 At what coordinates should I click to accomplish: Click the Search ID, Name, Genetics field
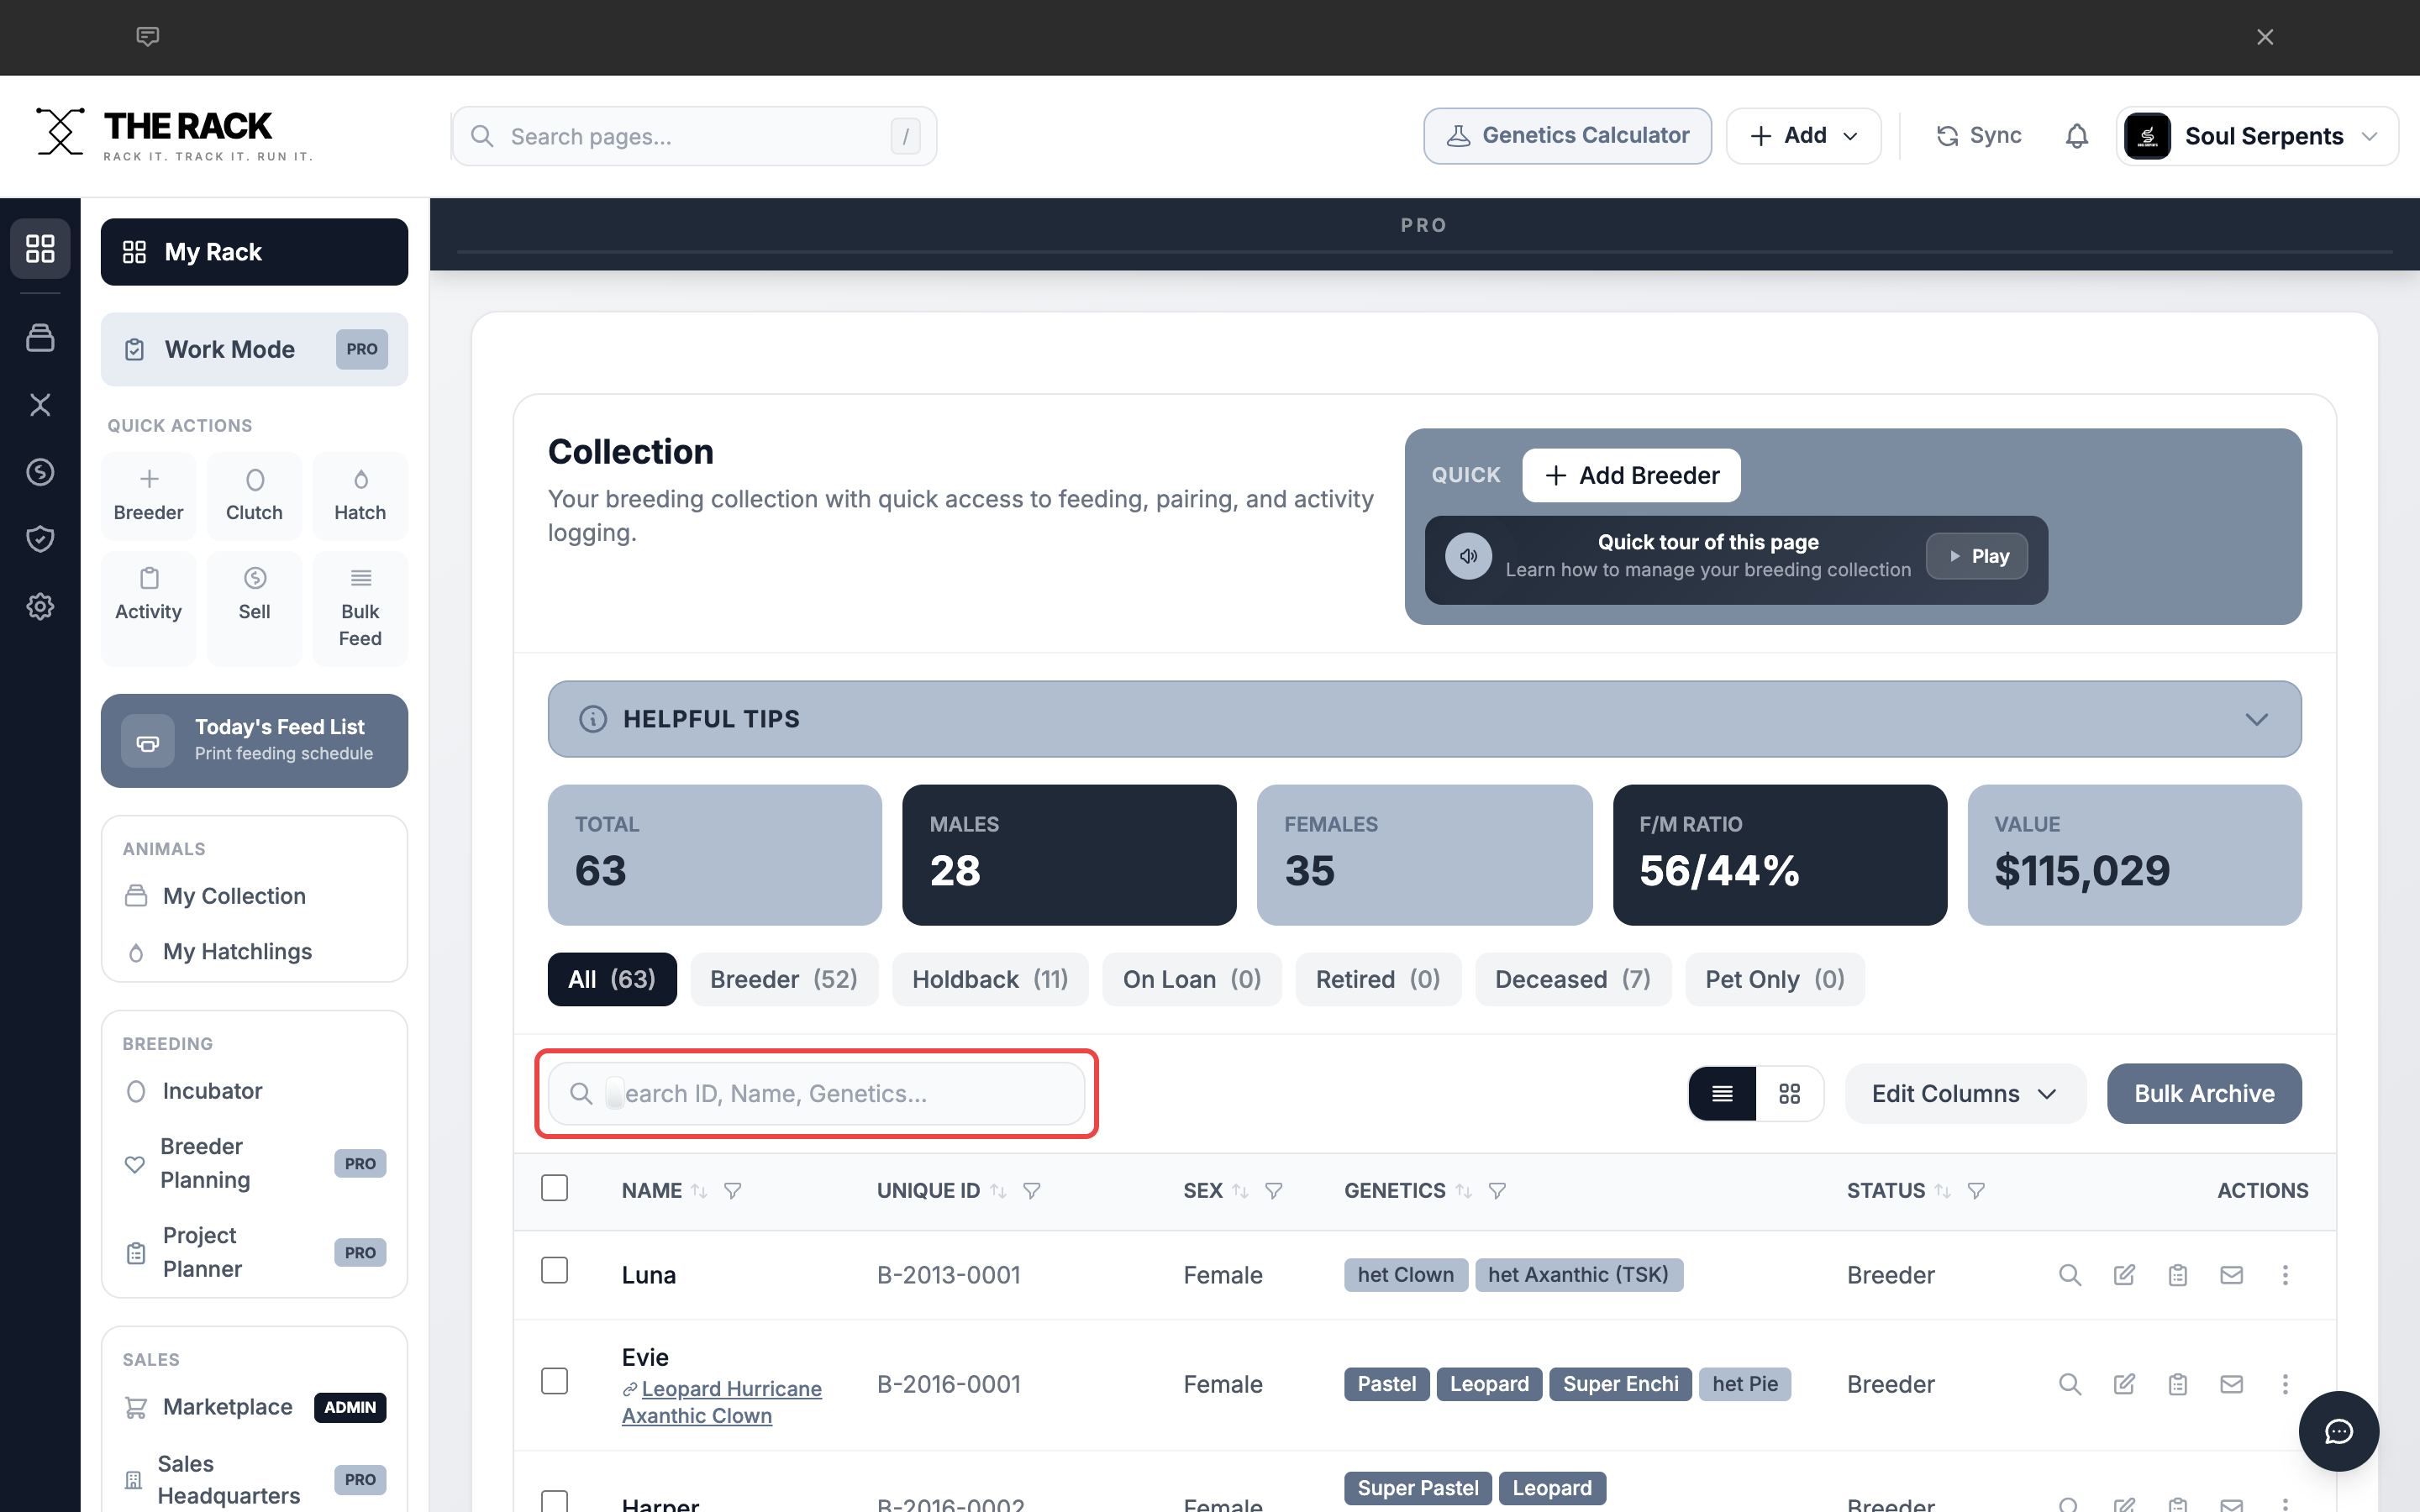816,1094
